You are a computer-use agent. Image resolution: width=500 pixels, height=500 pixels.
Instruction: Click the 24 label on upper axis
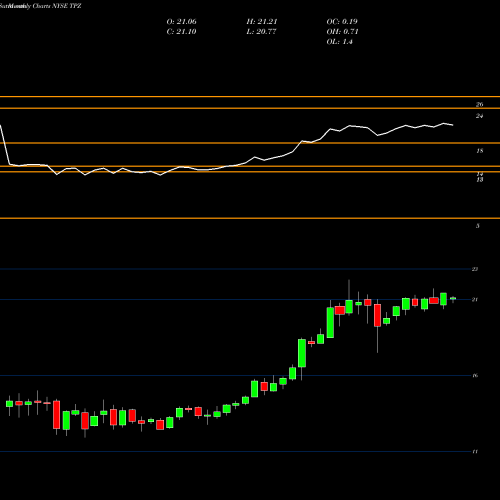(479, 116)
